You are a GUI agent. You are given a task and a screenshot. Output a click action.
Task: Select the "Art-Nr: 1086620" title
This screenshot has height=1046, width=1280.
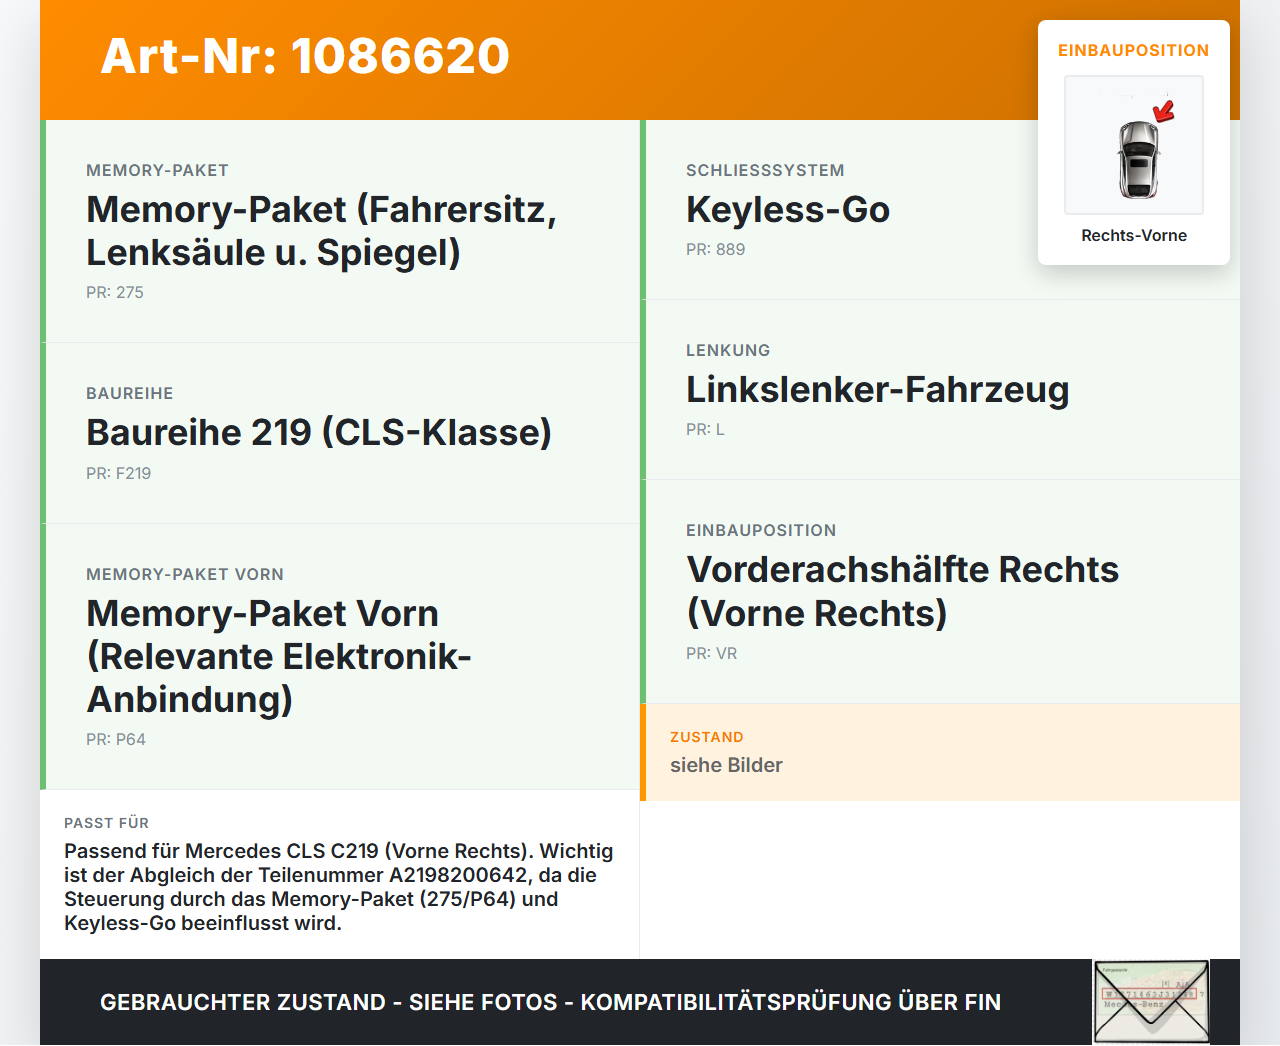point(305,56)
